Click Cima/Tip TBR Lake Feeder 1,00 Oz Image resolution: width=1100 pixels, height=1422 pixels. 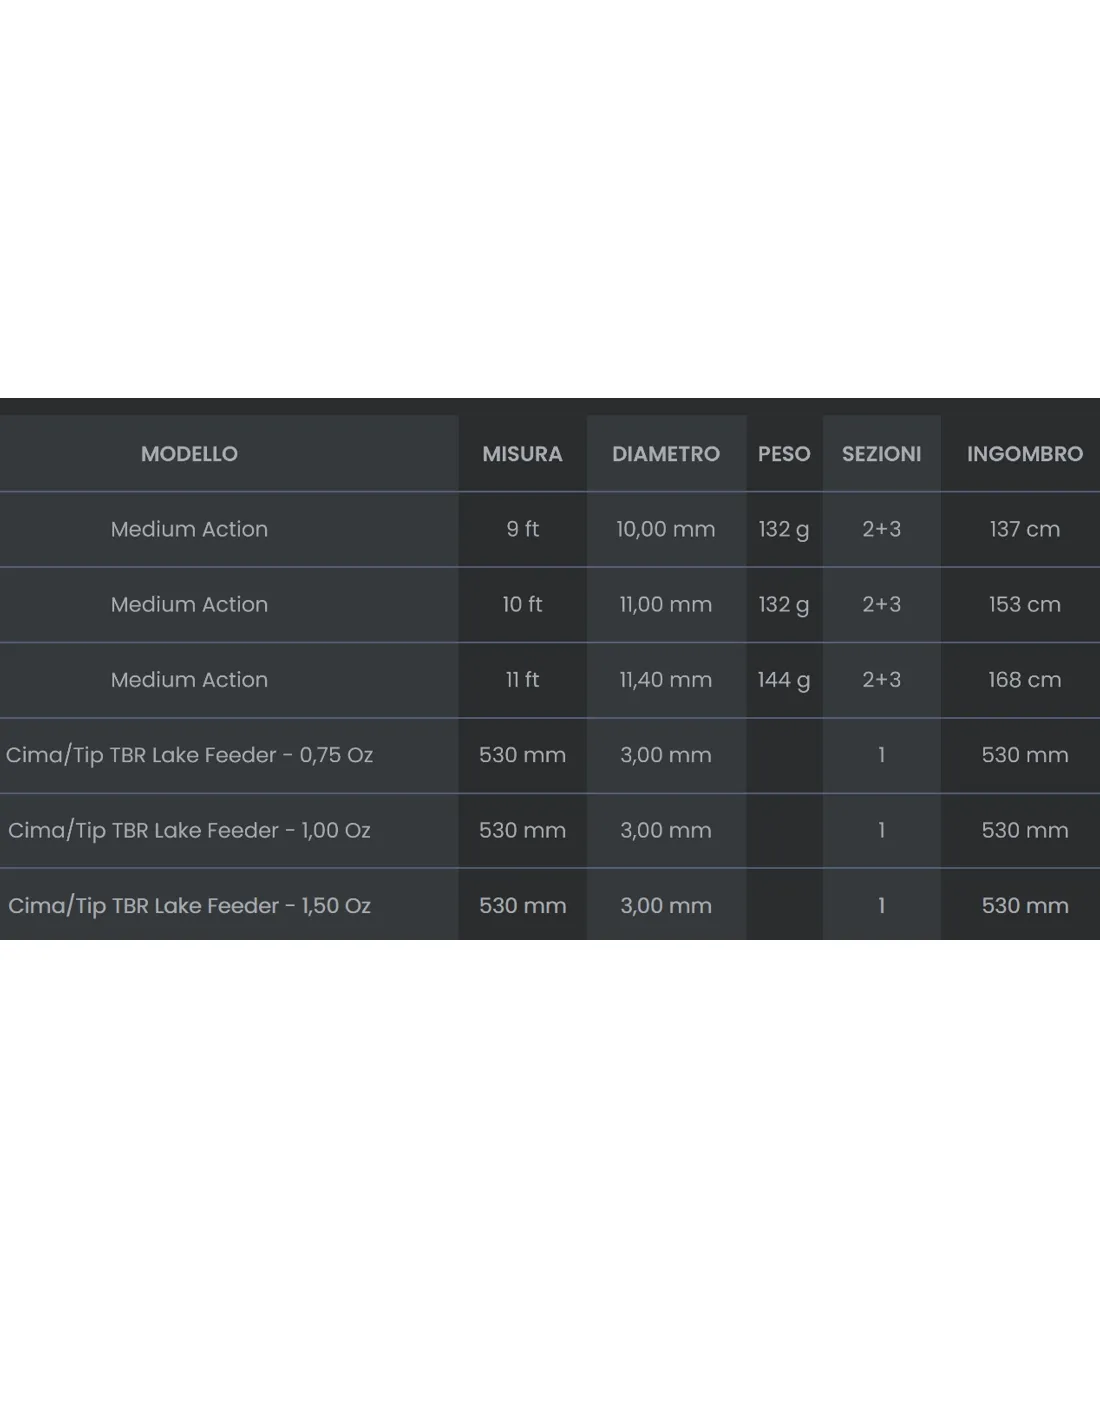189,830
